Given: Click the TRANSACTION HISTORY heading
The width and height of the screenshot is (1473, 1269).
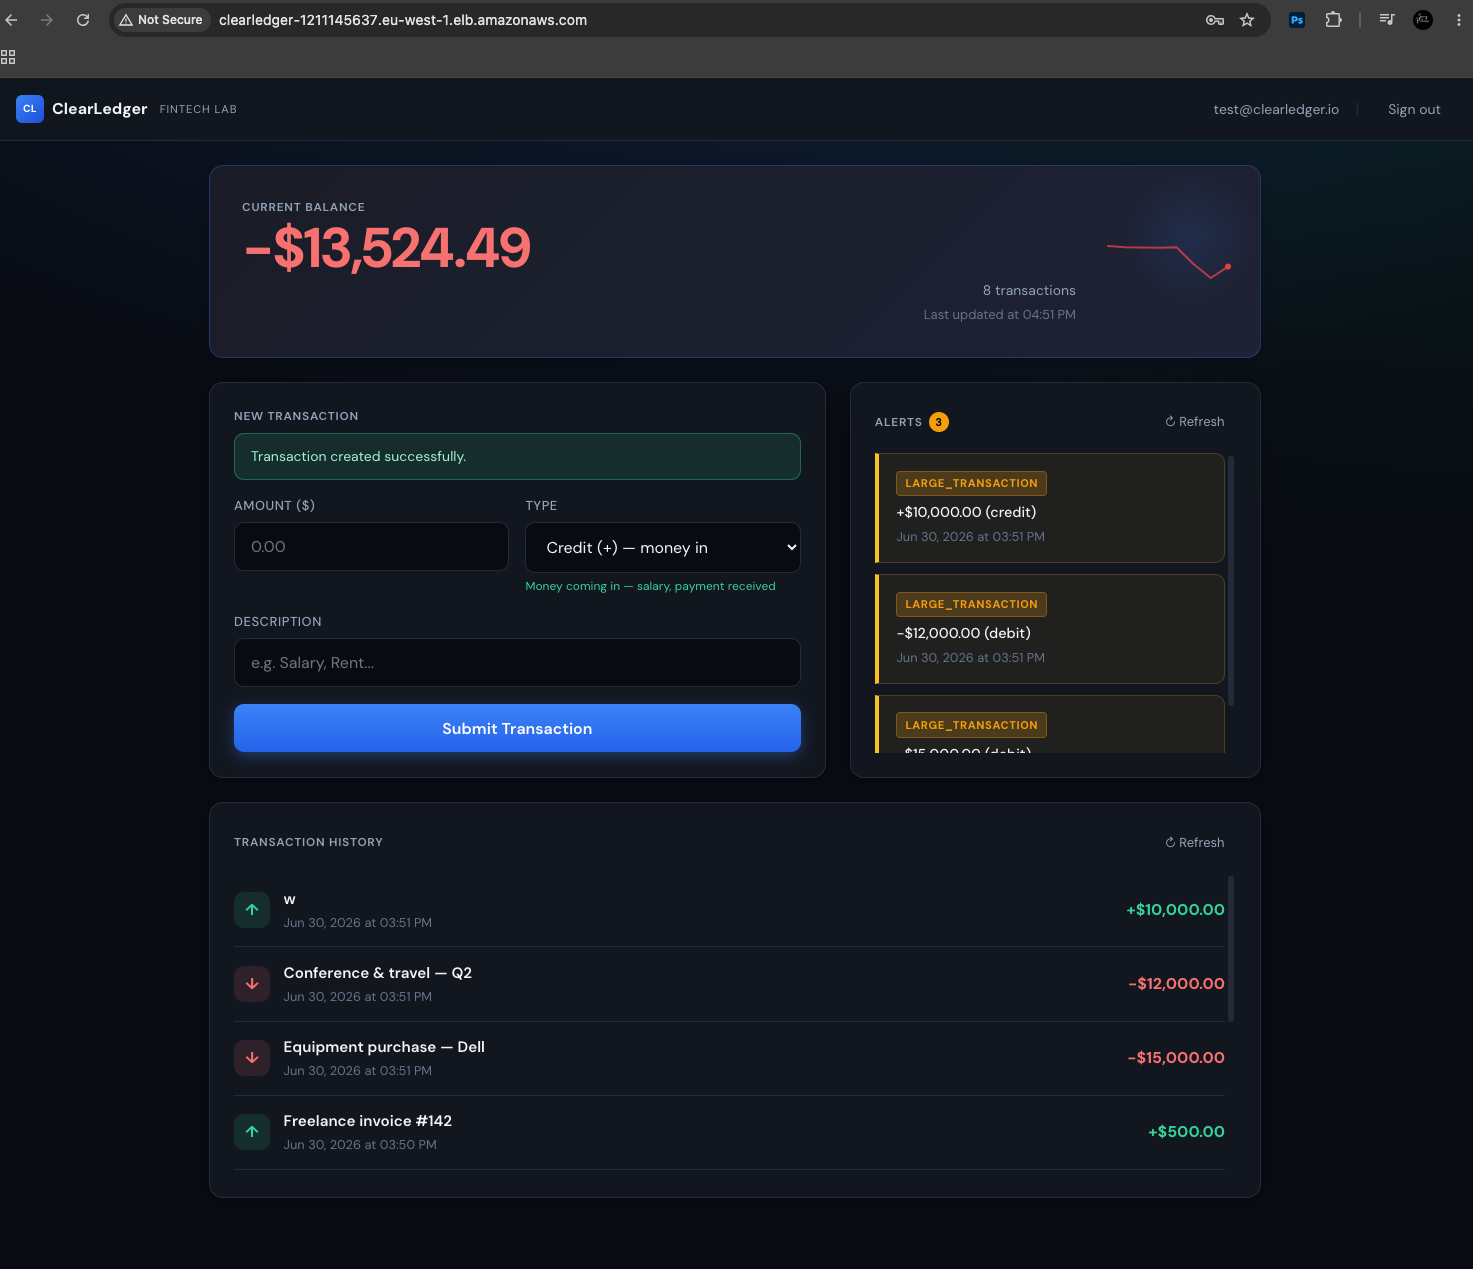Looking at the screenshot, I should tap(308, 842).
